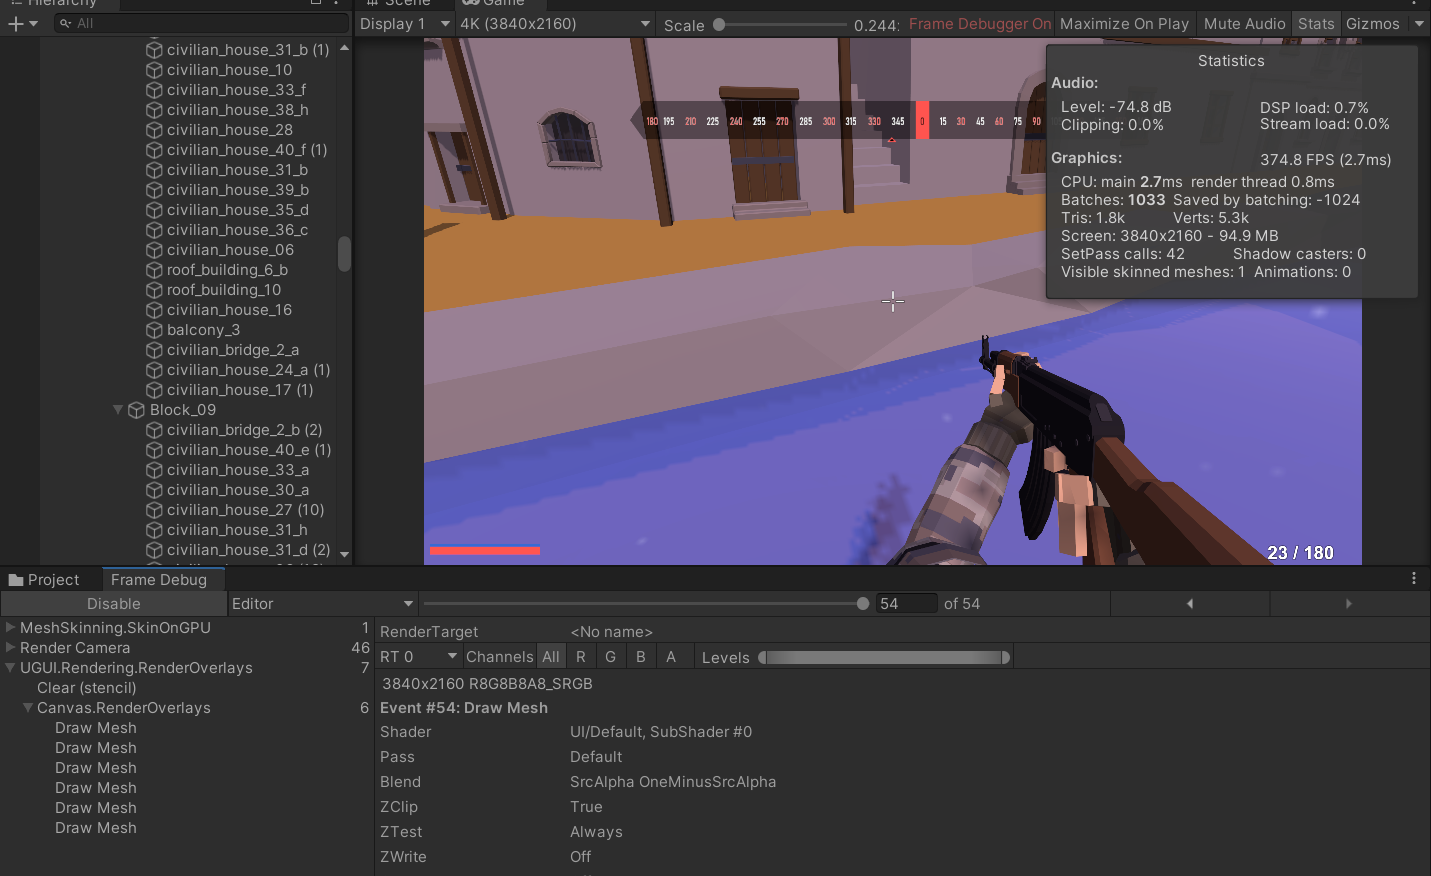Toggle Maximize On Play
Screen dimensions: 1431x876
point(1124,24)
